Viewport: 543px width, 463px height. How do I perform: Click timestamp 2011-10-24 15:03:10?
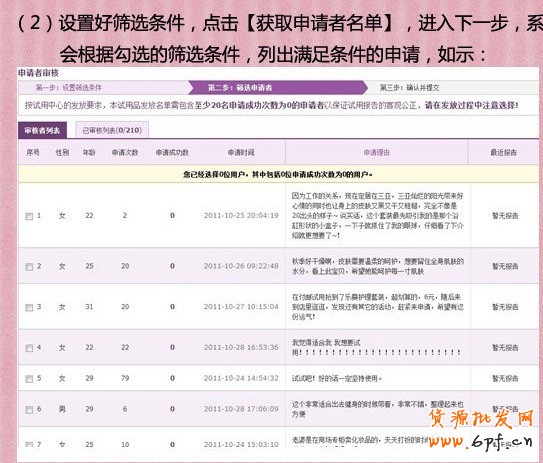(x=241, y=444)
